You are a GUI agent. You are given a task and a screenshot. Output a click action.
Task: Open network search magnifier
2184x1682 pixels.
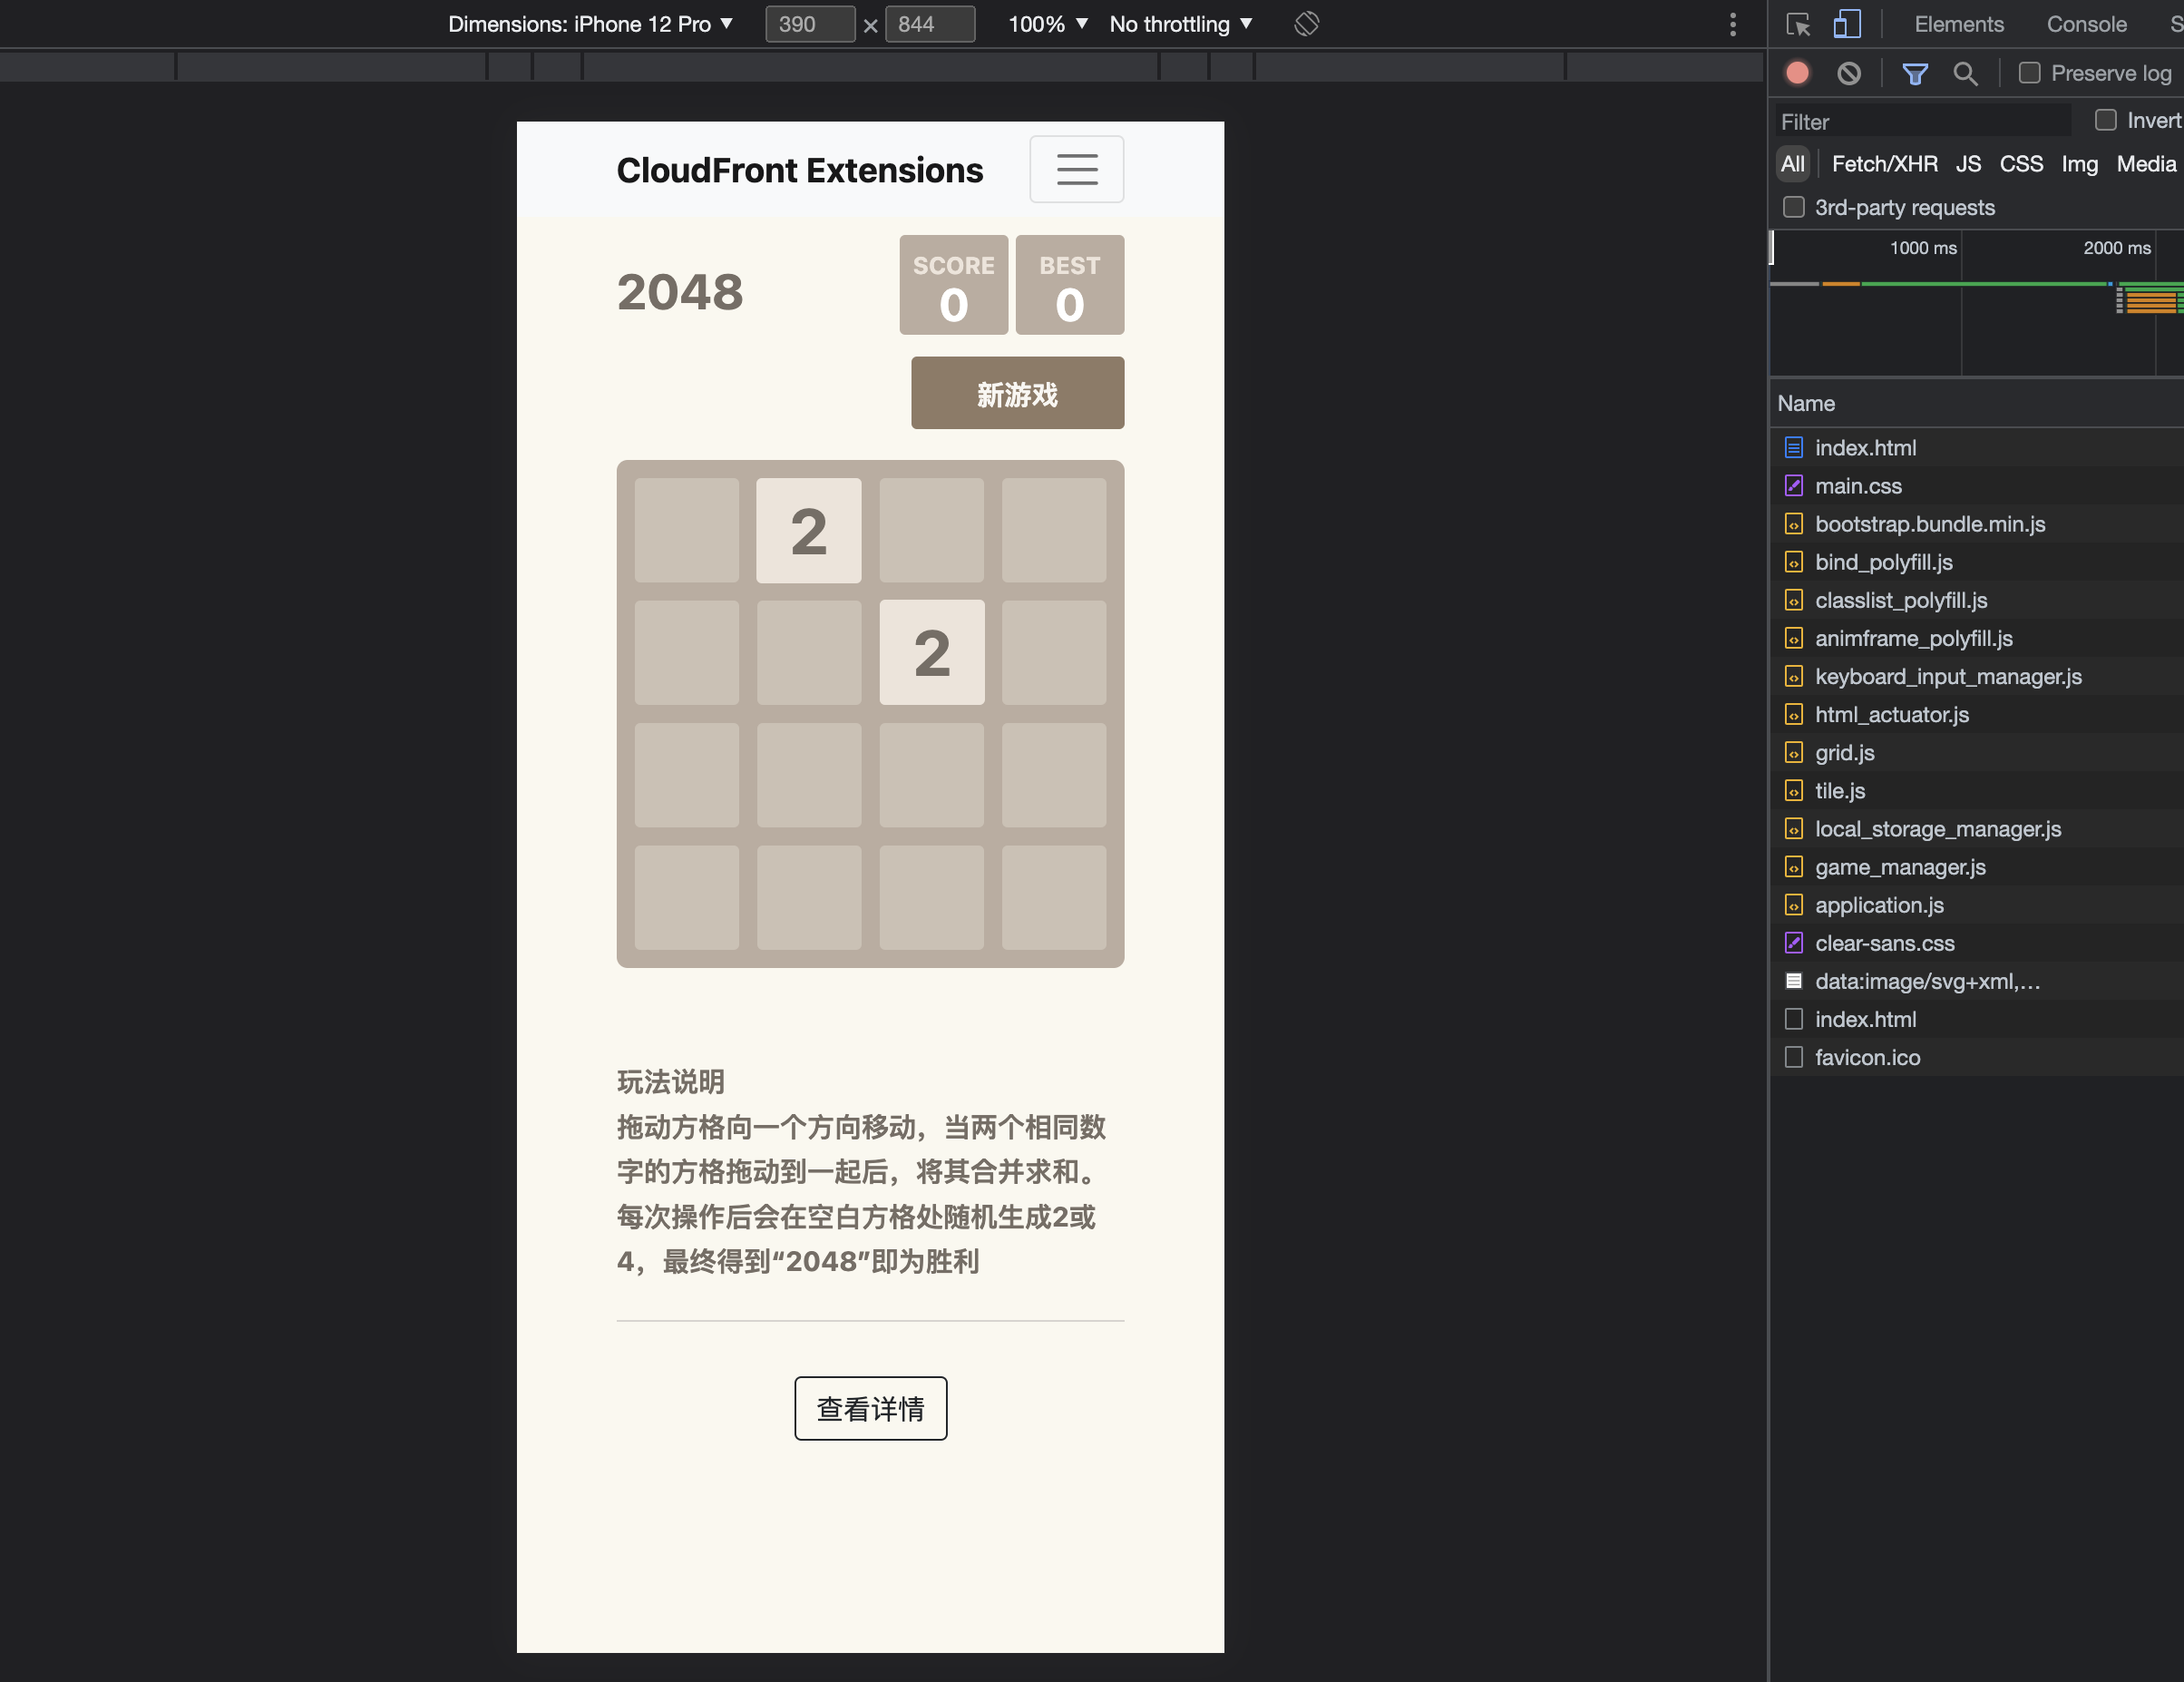tap(1965, 73)
